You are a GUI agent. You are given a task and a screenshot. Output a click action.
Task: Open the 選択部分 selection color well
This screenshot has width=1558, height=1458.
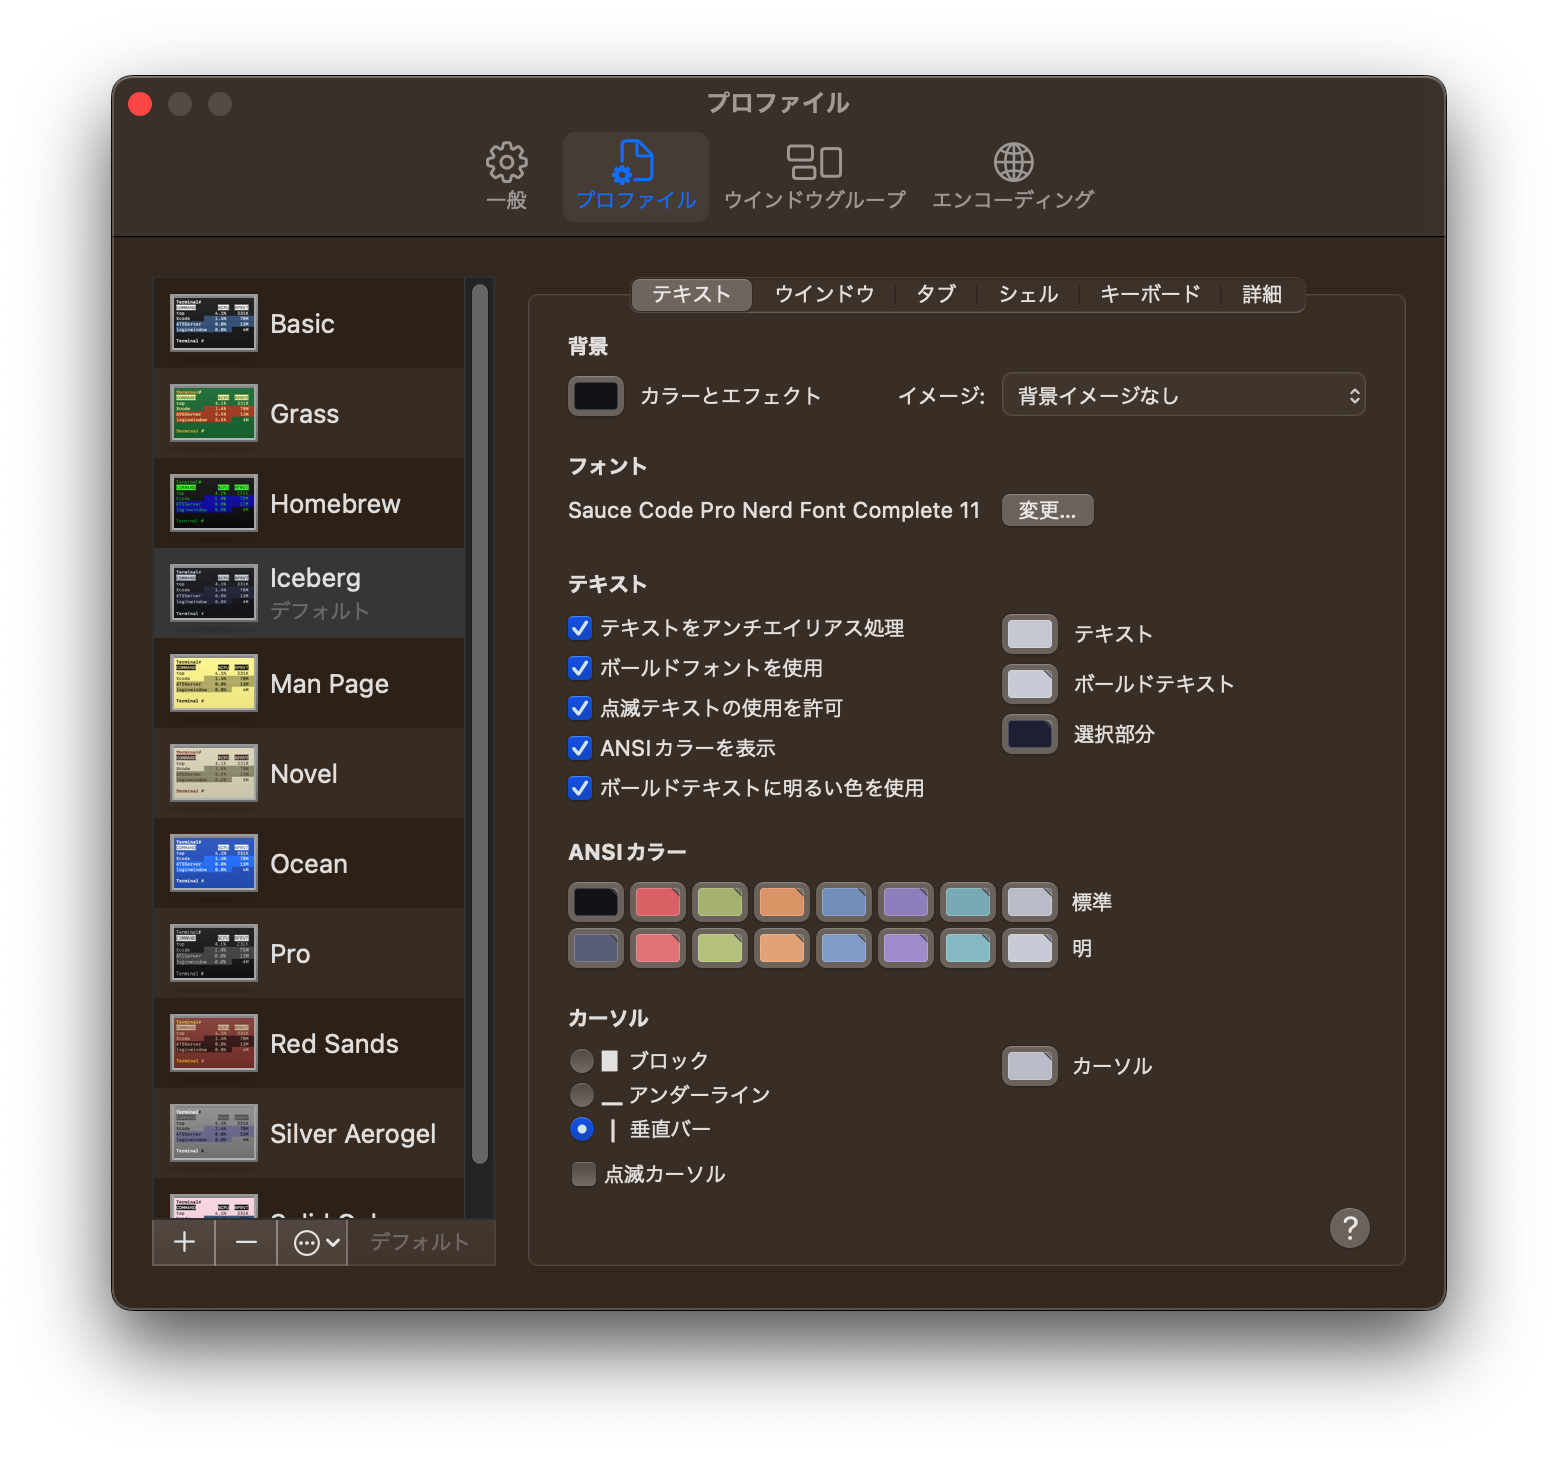click(x=1030, y=734)
